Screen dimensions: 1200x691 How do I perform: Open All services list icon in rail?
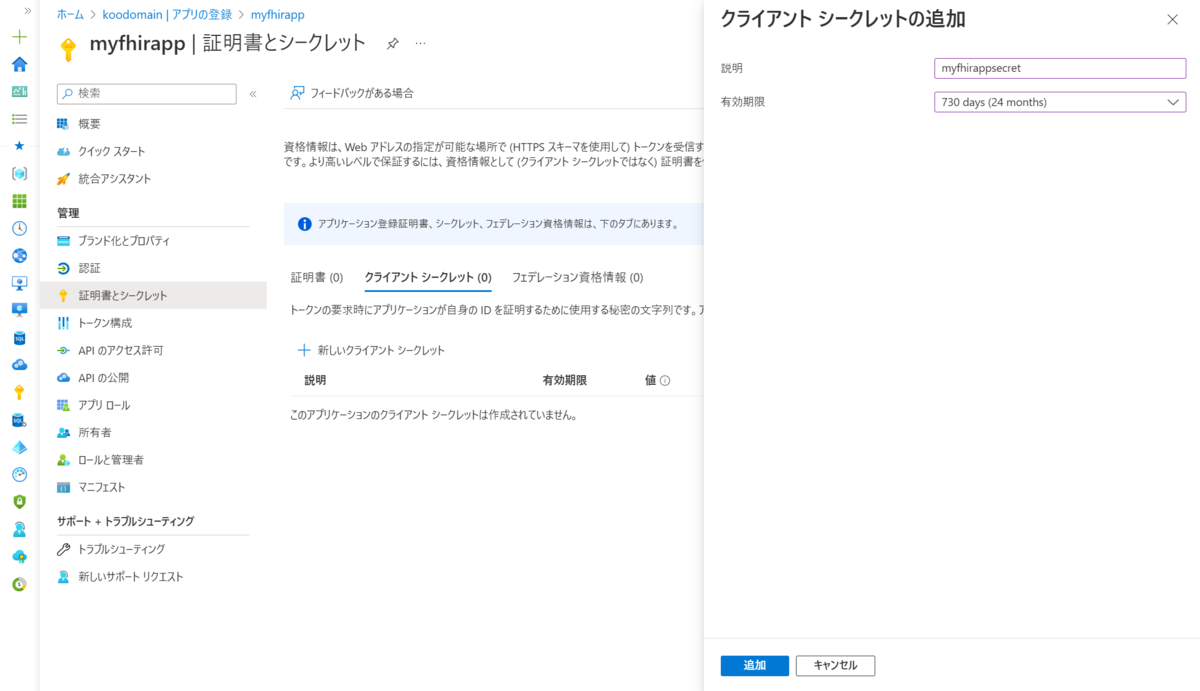tap(19, 118)
